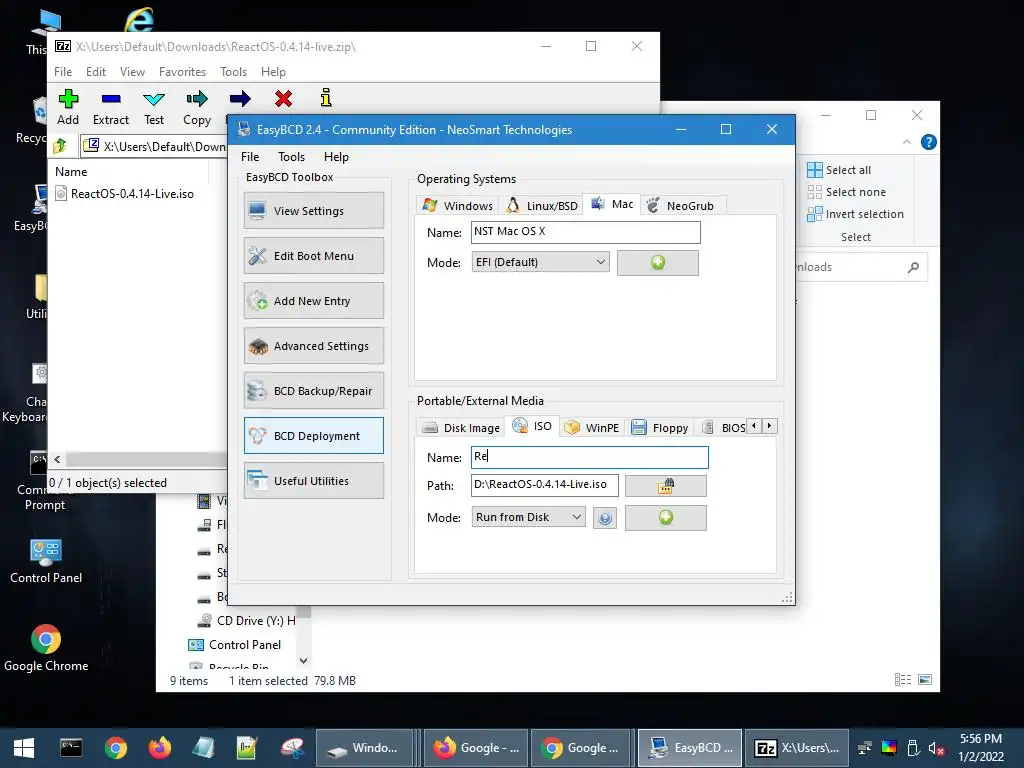The width and height of the screenshot is (1024, 768).
Task: Click the NST Mac OS X name field
Action: [x=586, y=232]
